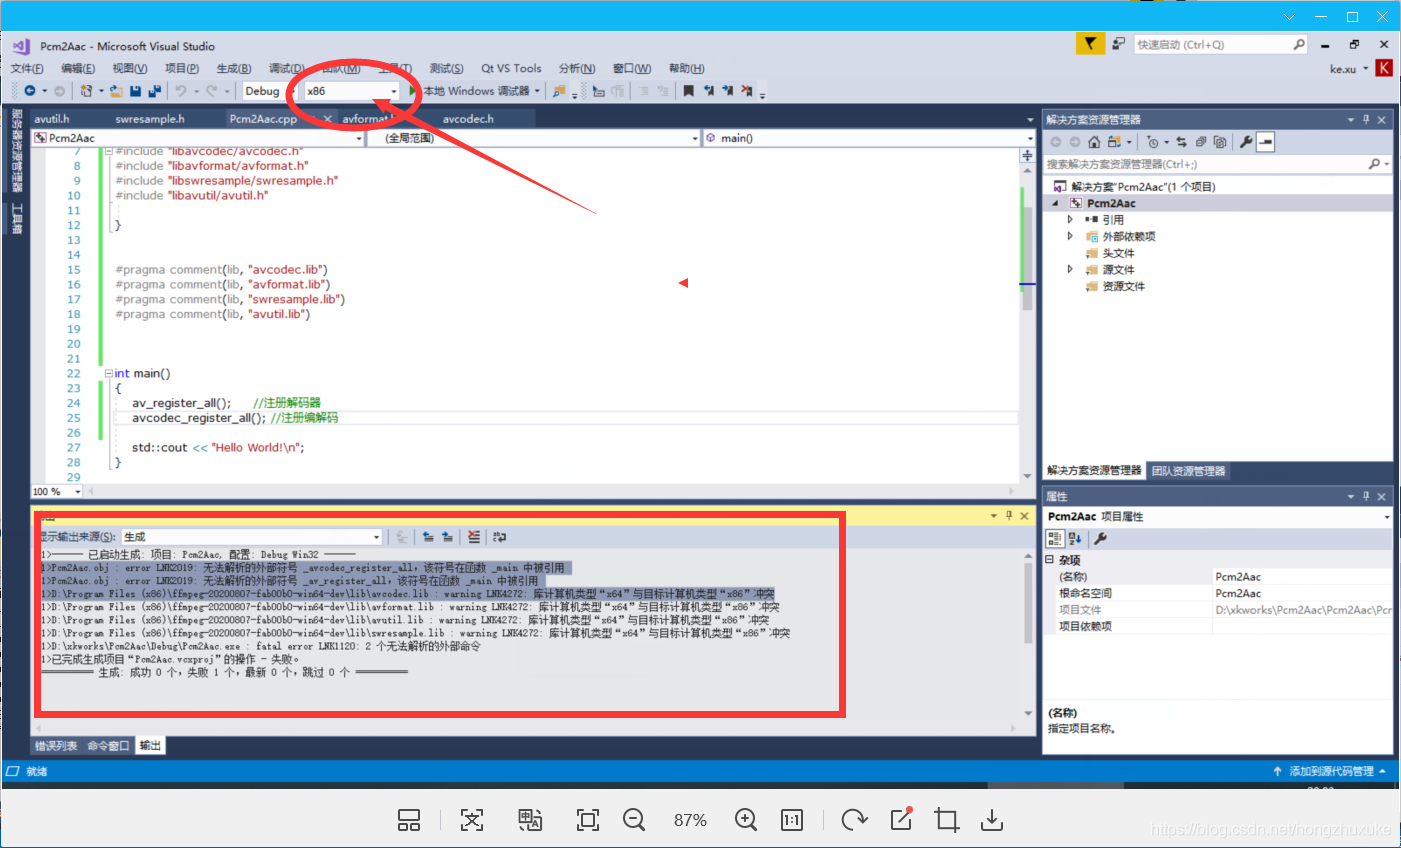
Task: Open the x86 platform dropdown
Action: pyautogui.click(x=394, y=91)
